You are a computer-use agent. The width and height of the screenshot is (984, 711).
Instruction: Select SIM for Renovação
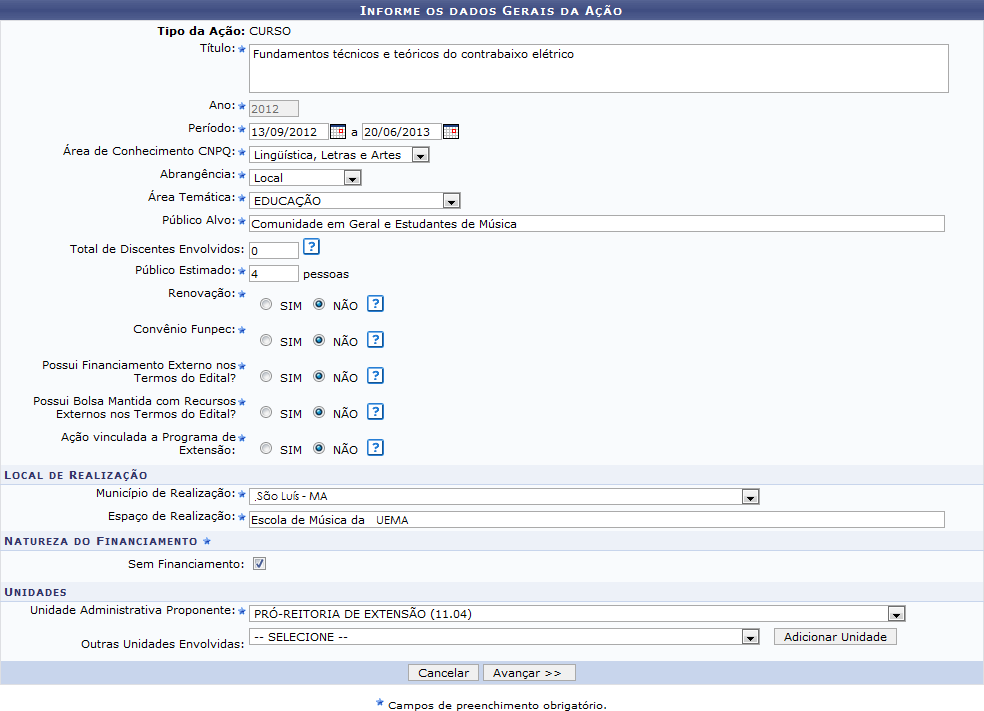coord(266,305)
